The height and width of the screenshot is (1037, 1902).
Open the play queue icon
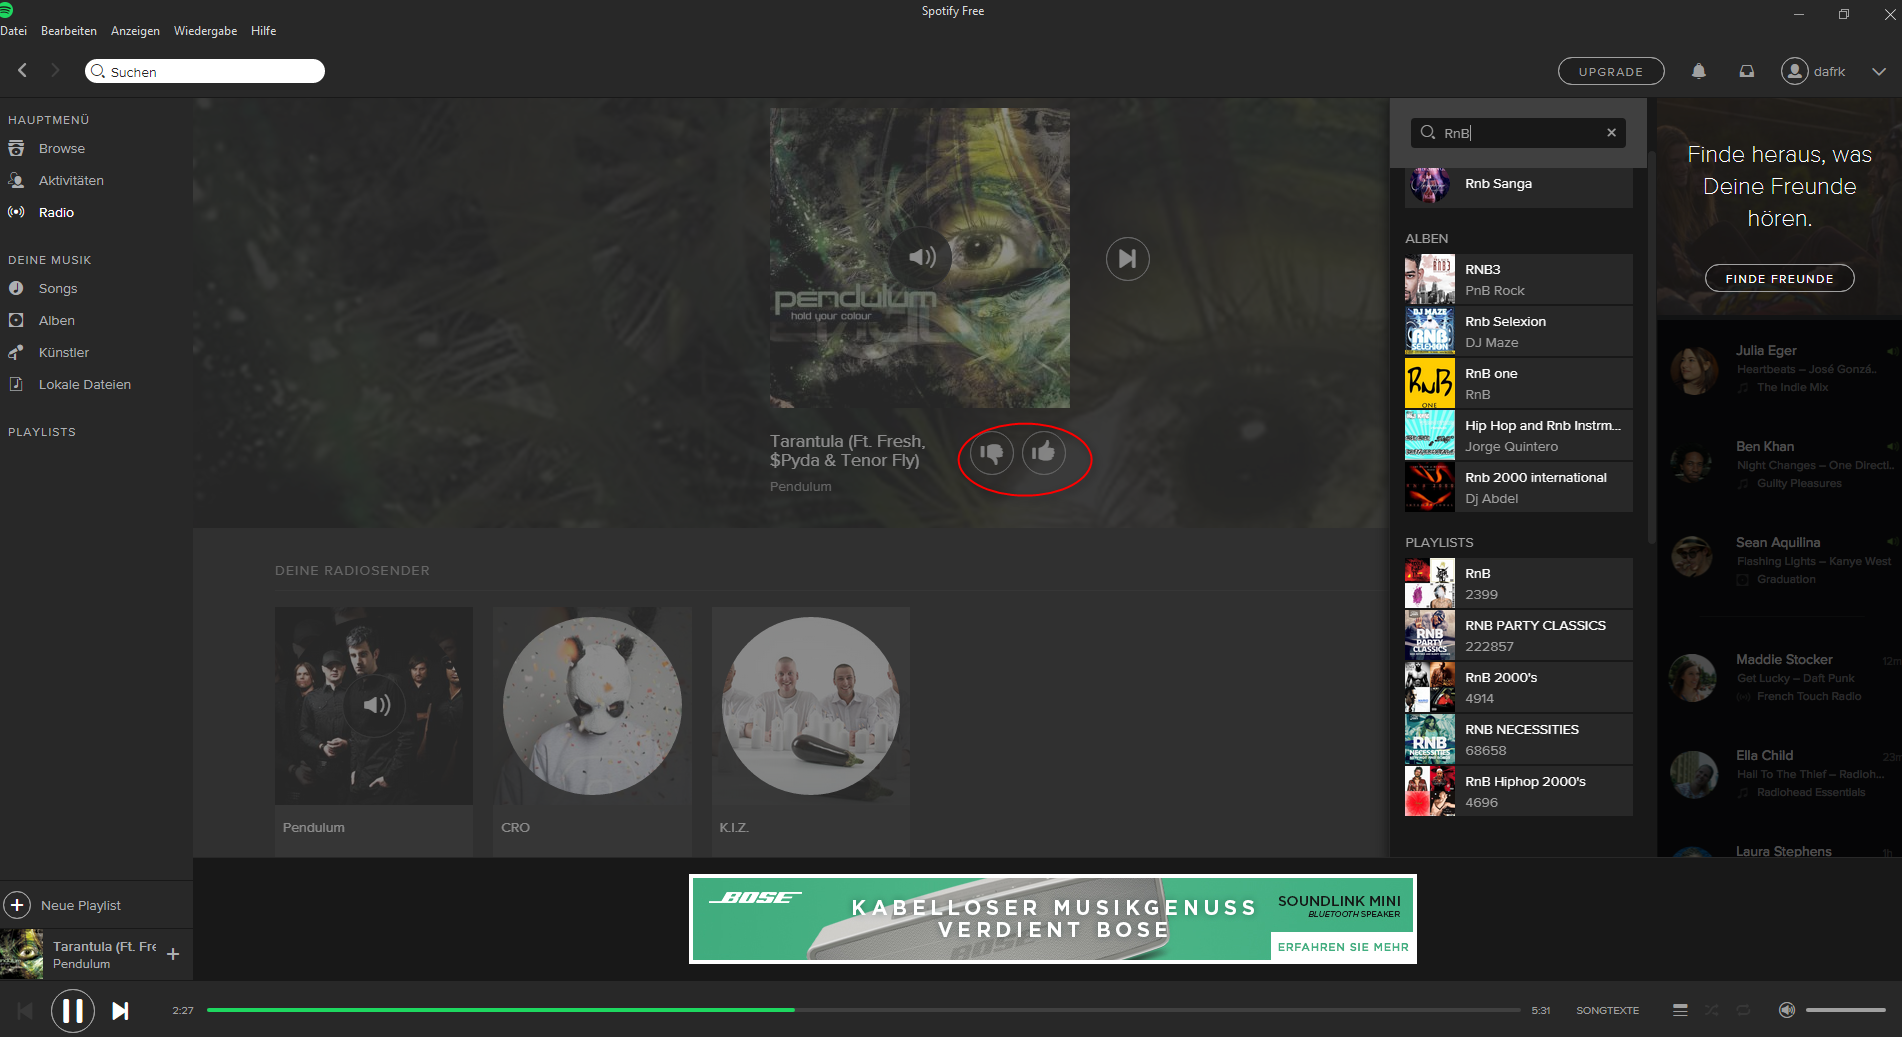pos(1680,1010)
